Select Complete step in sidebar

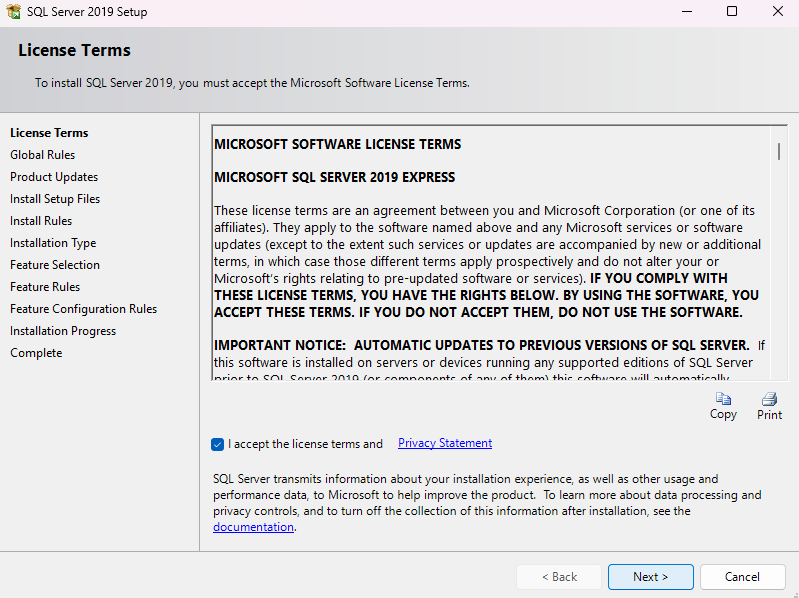click(x=36, y=353)
